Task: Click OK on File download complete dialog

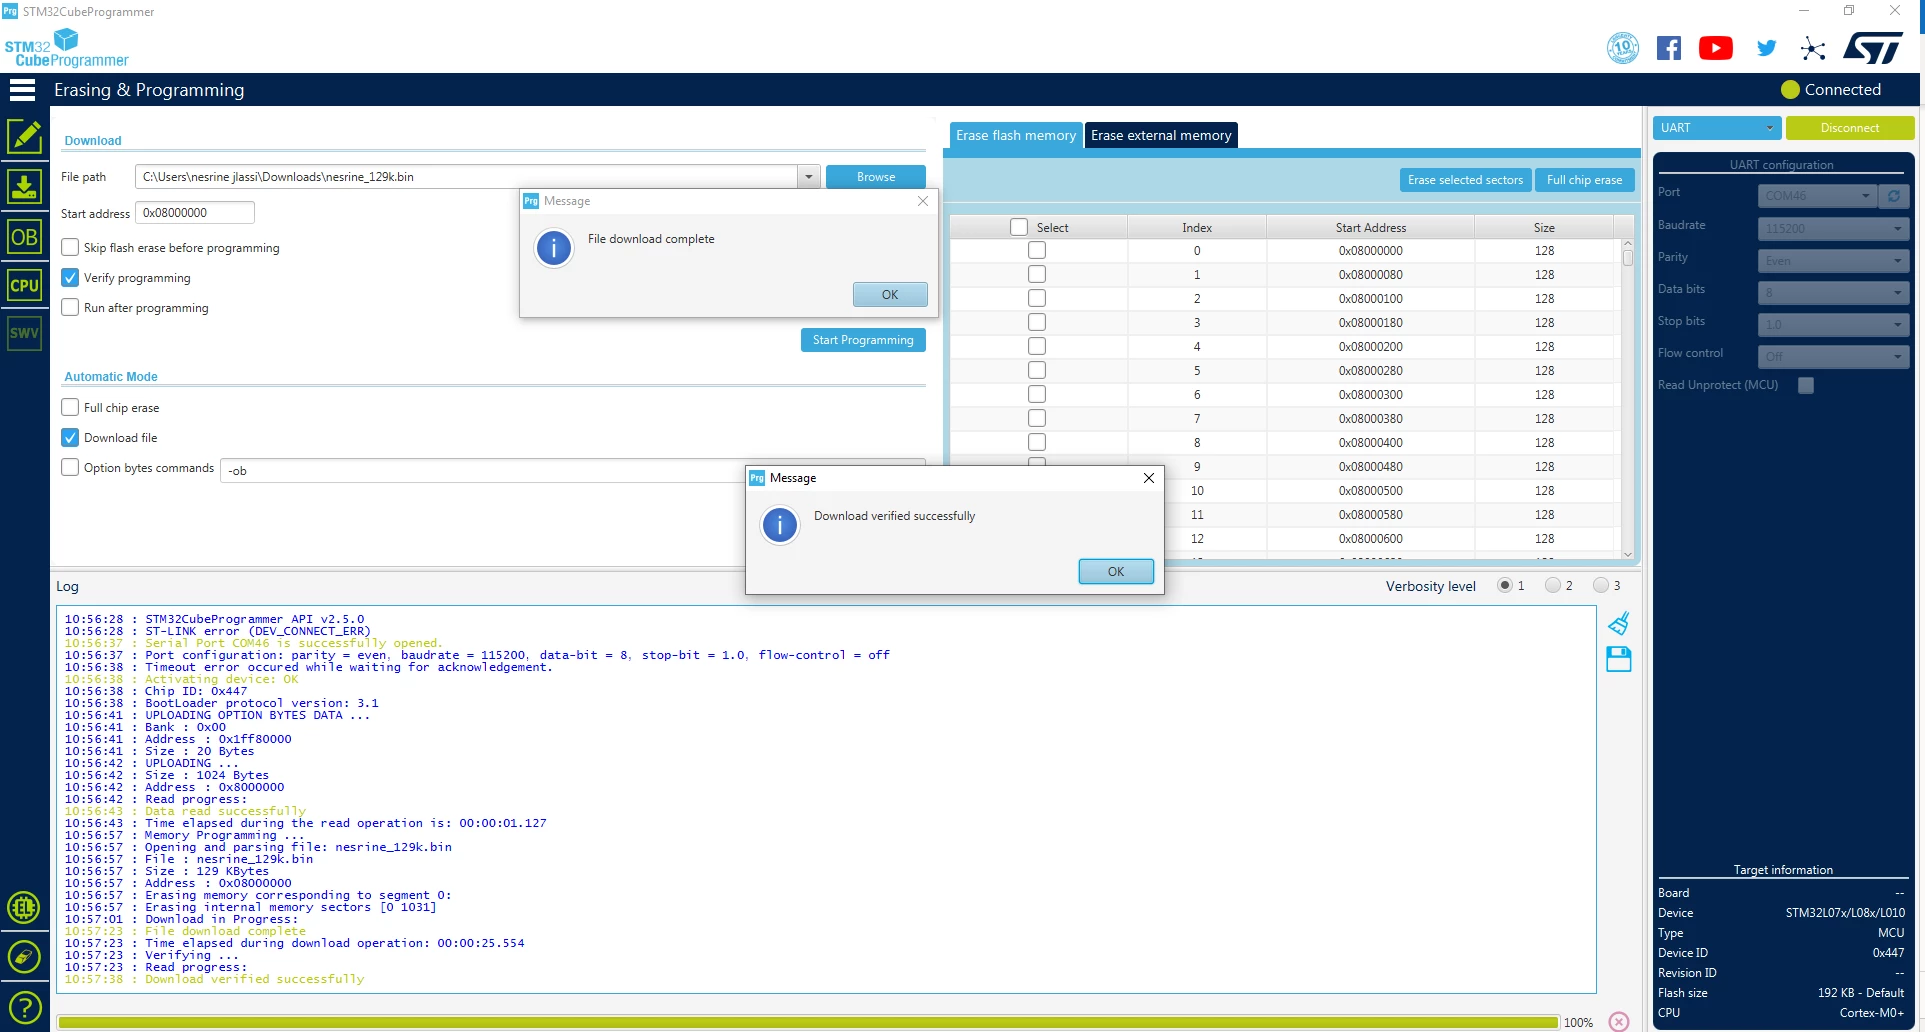Action: [x=890, y=295]
